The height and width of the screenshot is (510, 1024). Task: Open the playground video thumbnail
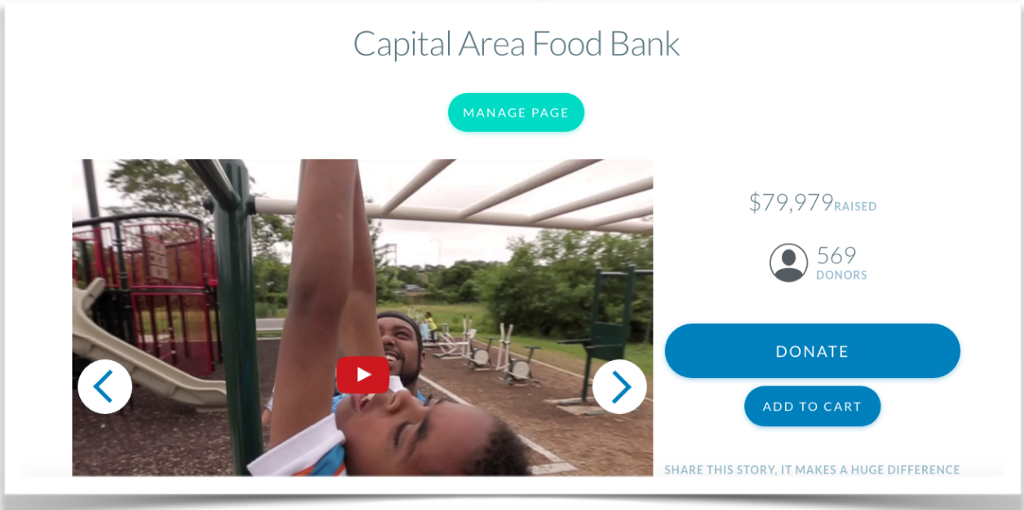(x=362, y=317)
